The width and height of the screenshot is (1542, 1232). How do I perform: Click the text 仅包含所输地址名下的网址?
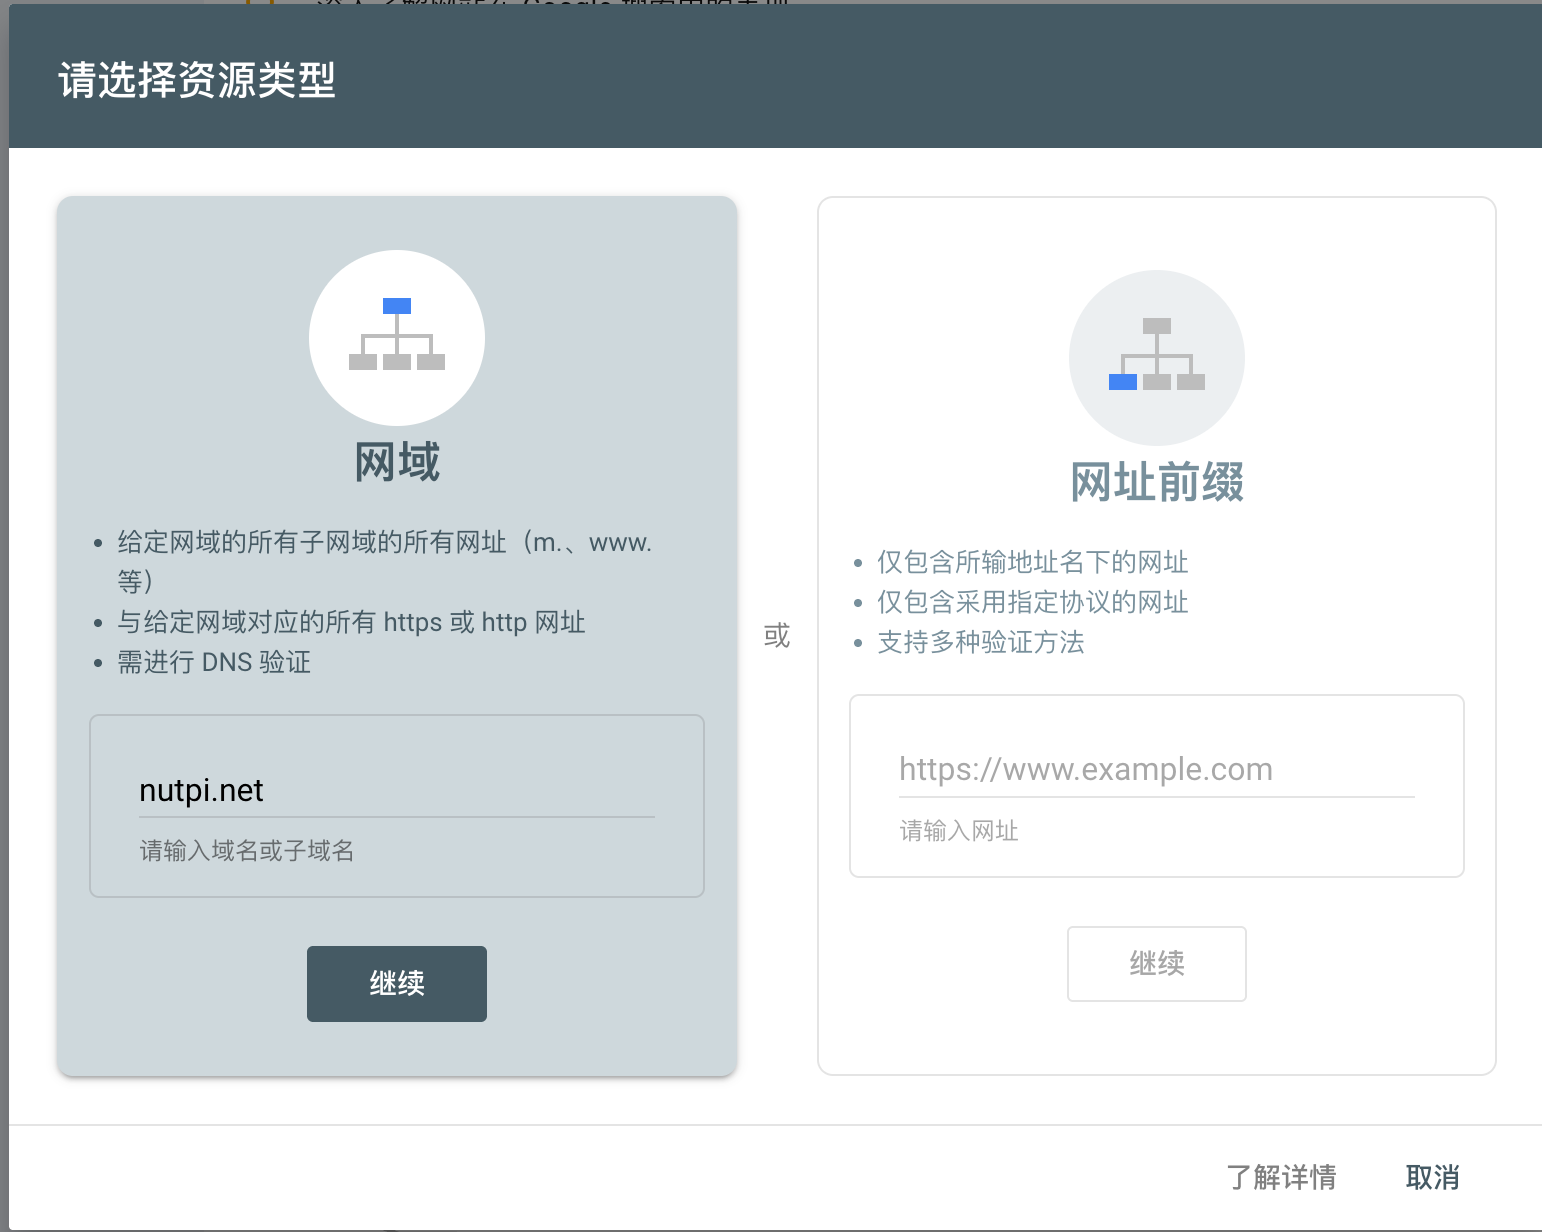click(x=1033, y=562)
